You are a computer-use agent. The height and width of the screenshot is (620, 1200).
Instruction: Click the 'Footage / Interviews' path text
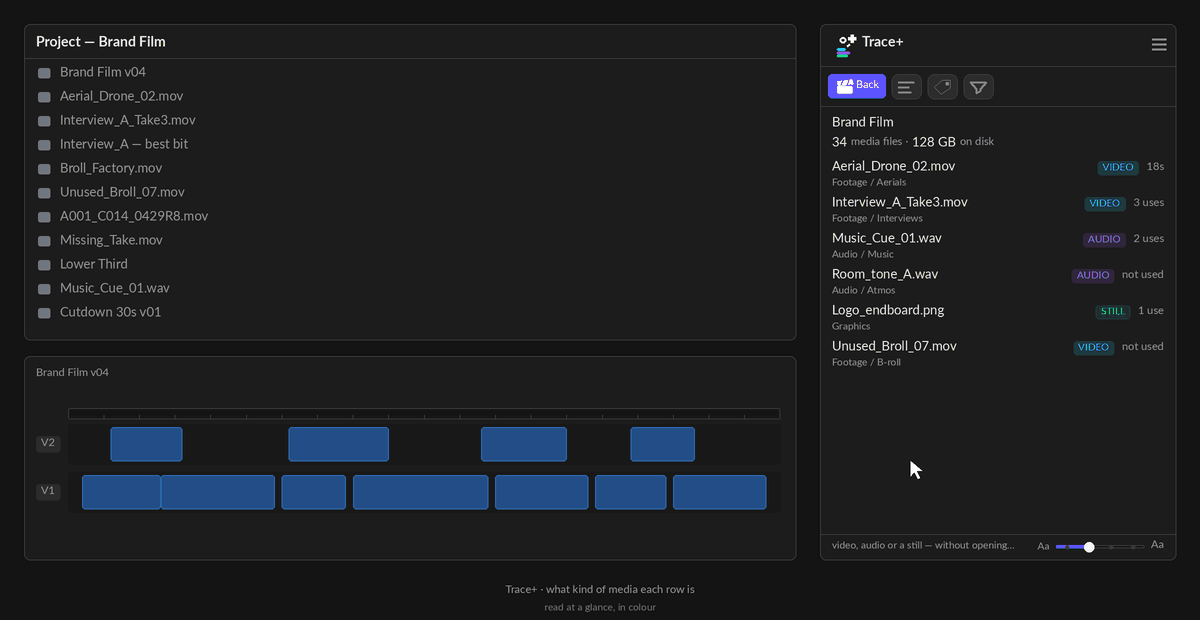(877, 219)
